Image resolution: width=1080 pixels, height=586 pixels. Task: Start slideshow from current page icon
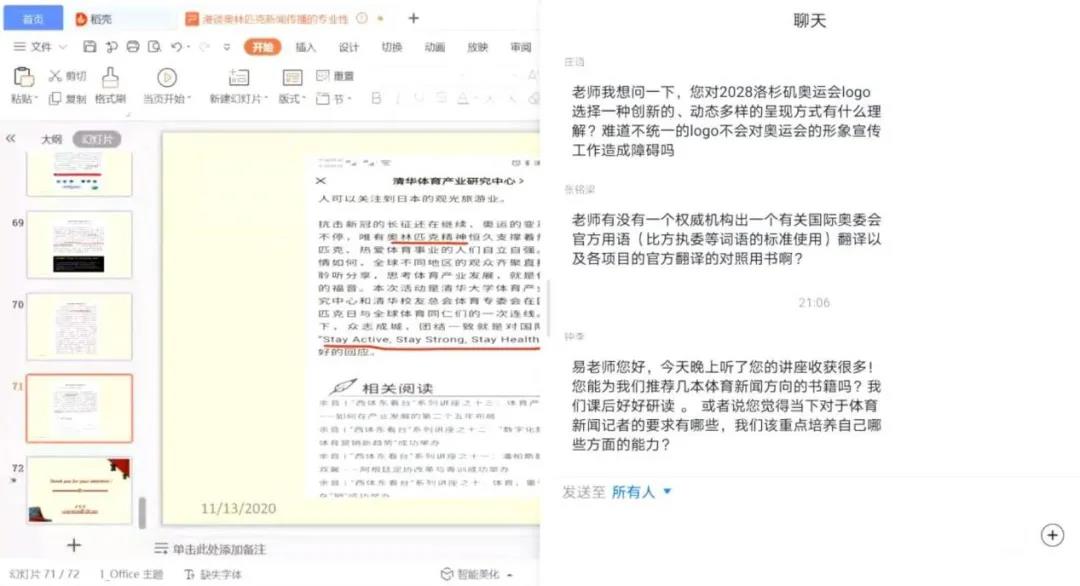click(166, 76)
